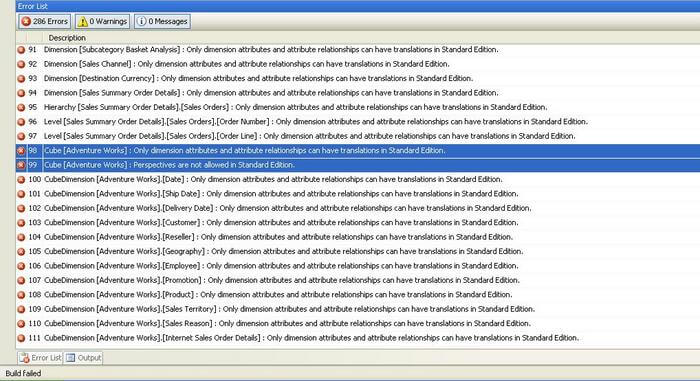Click error icon of row 96
The height and width of the screenshot is (381, 700).
pyautogui.click(x=21, y=122)
